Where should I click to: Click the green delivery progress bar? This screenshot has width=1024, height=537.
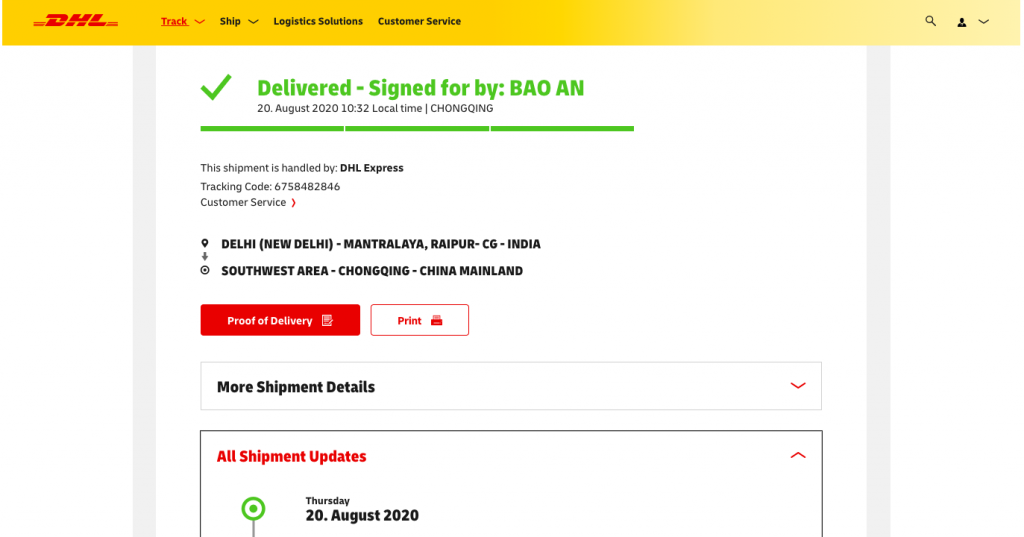tap(417, 129)
